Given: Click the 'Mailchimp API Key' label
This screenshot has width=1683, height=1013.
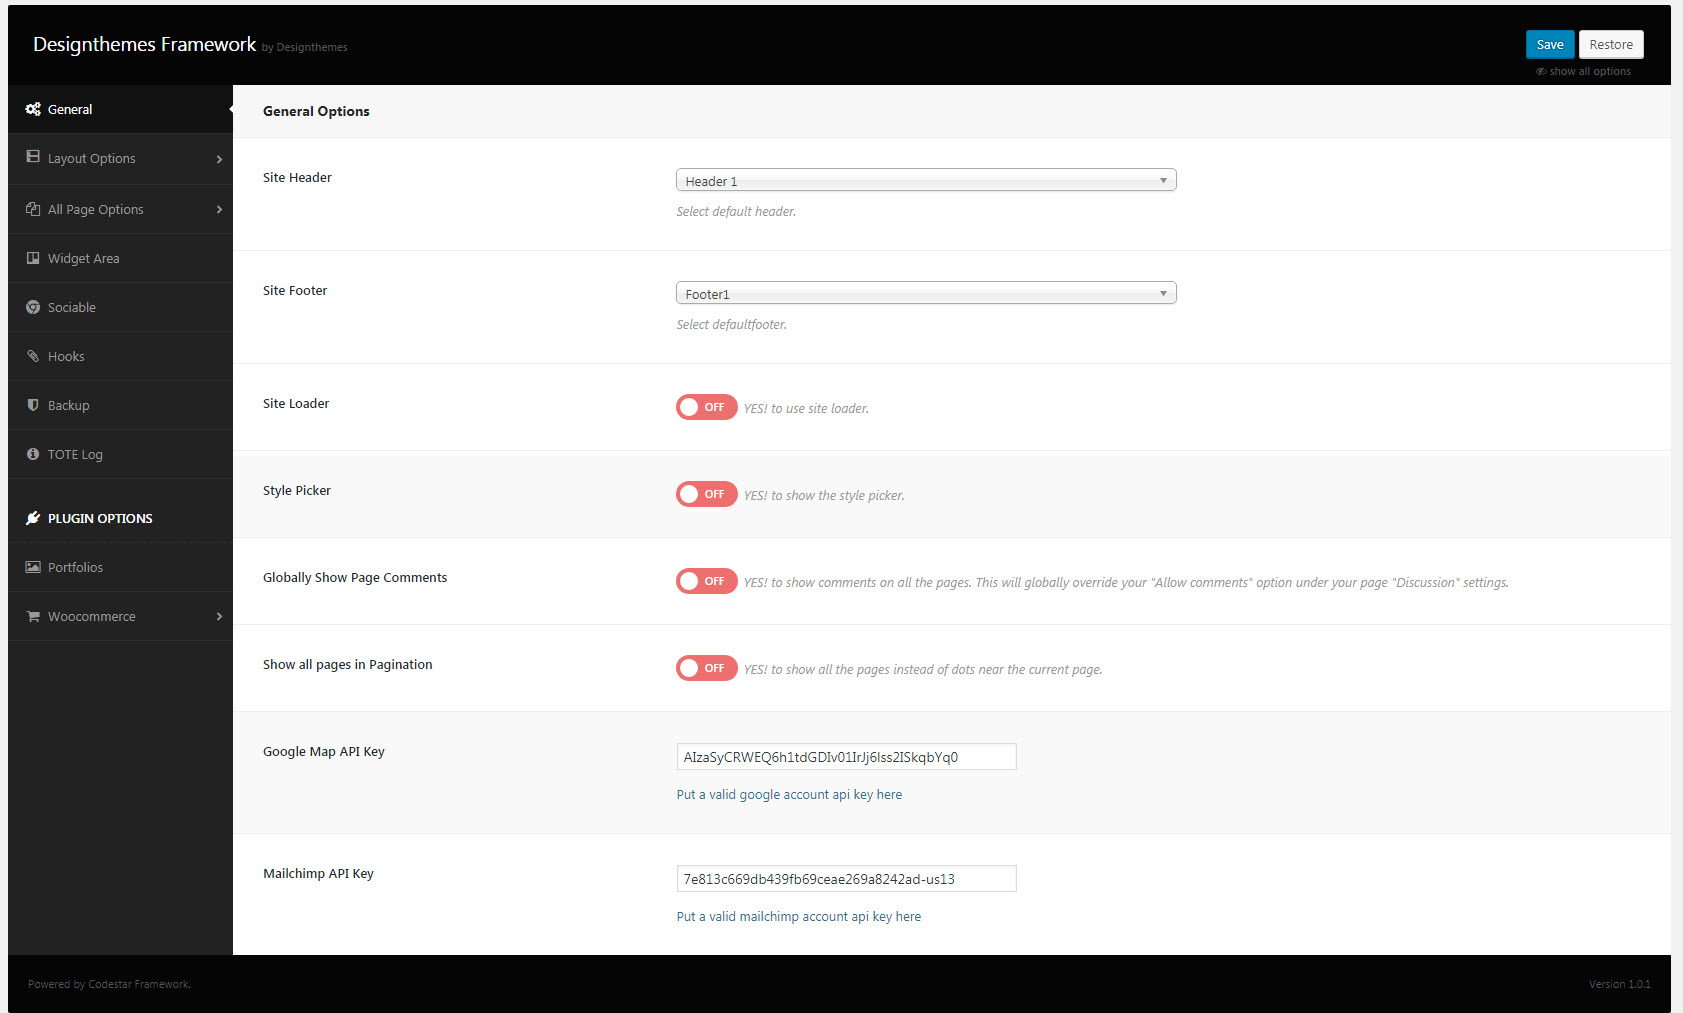Looking at the screenshot, I should (318, 873).
